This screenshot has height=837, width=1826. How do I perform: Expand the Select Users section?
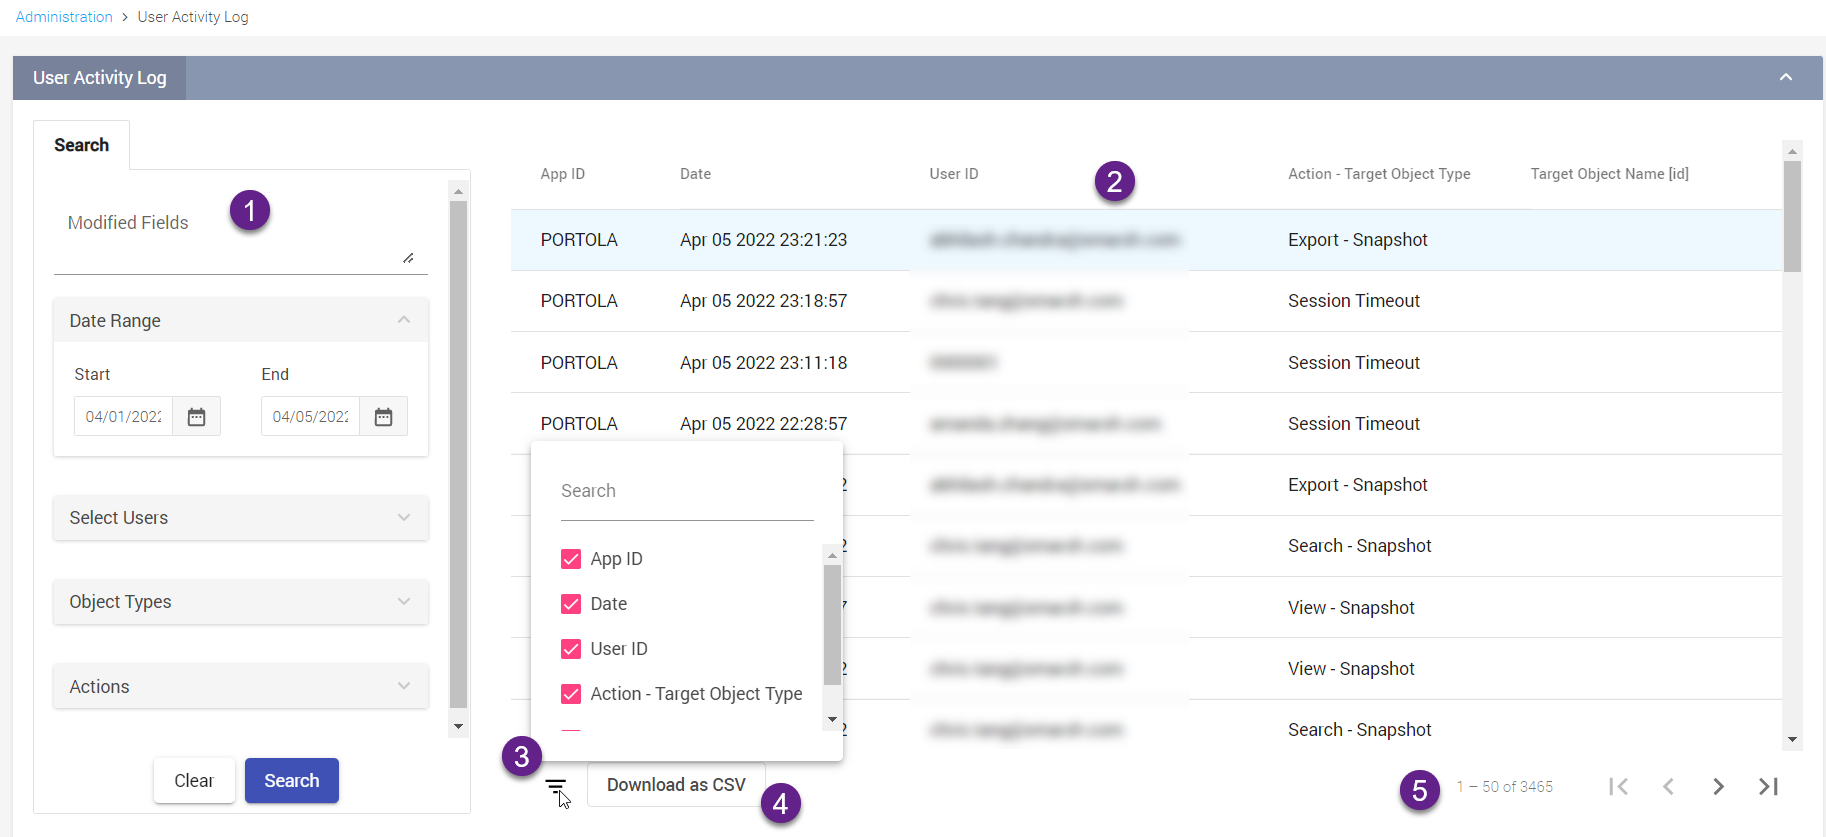coord(241,518)
